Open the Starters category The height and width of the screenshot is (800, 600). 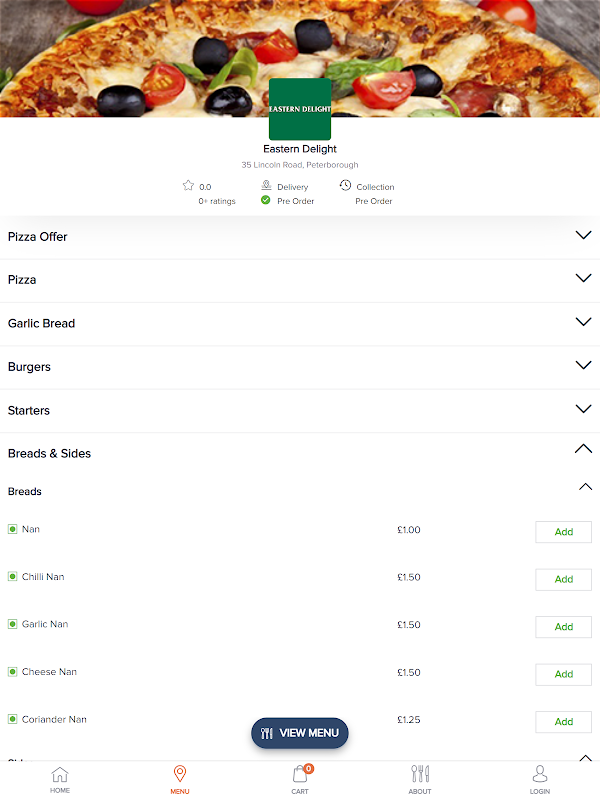point(584,409)
